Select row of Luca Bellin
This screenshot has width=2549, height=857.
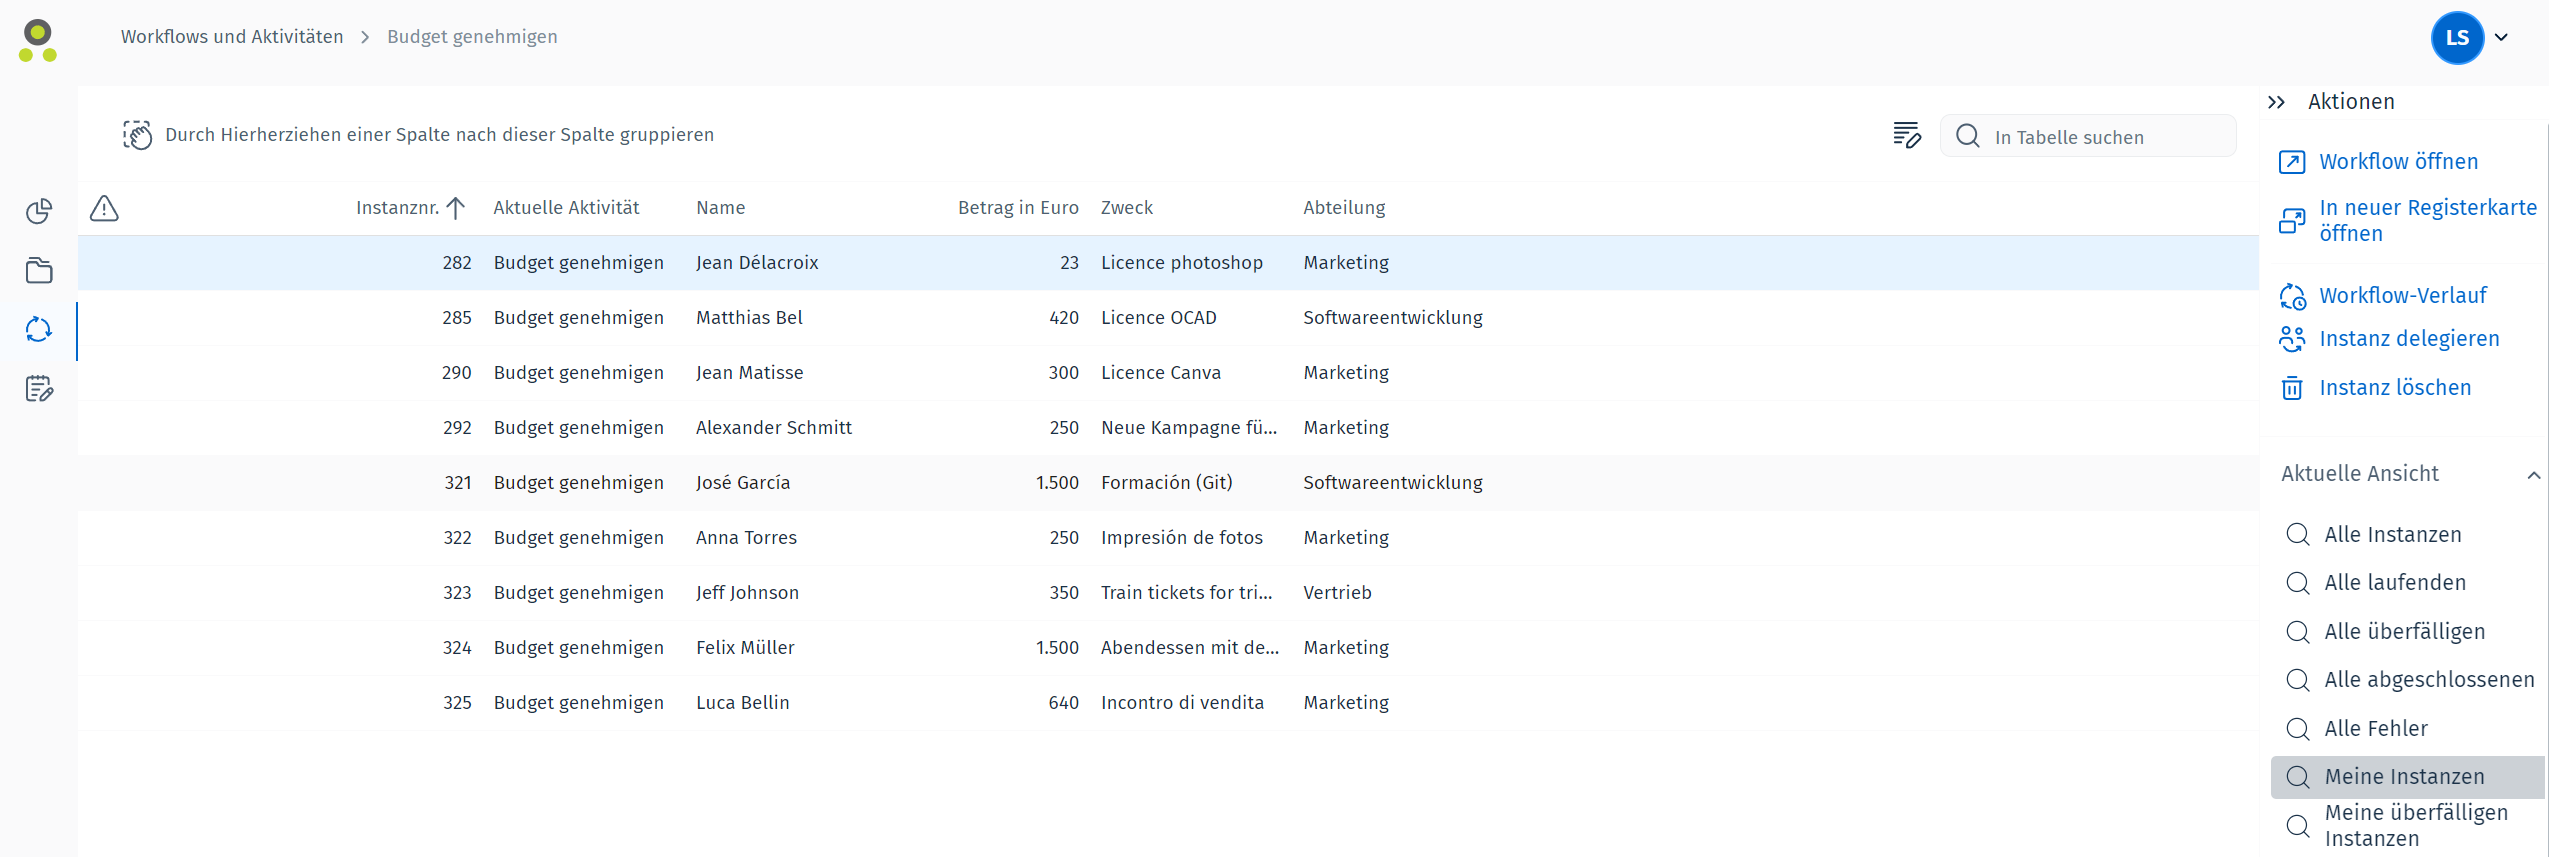tap(1168, 703)
